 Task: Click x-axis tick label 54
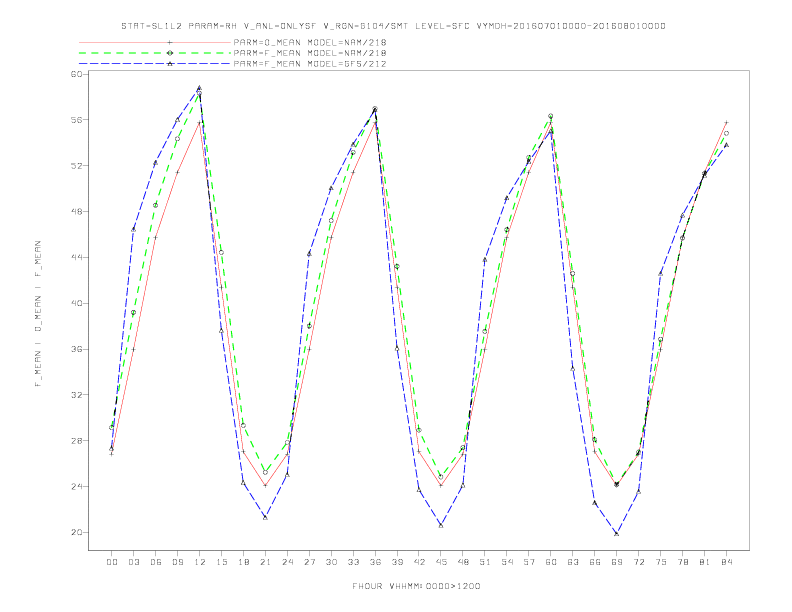(507, 562)
